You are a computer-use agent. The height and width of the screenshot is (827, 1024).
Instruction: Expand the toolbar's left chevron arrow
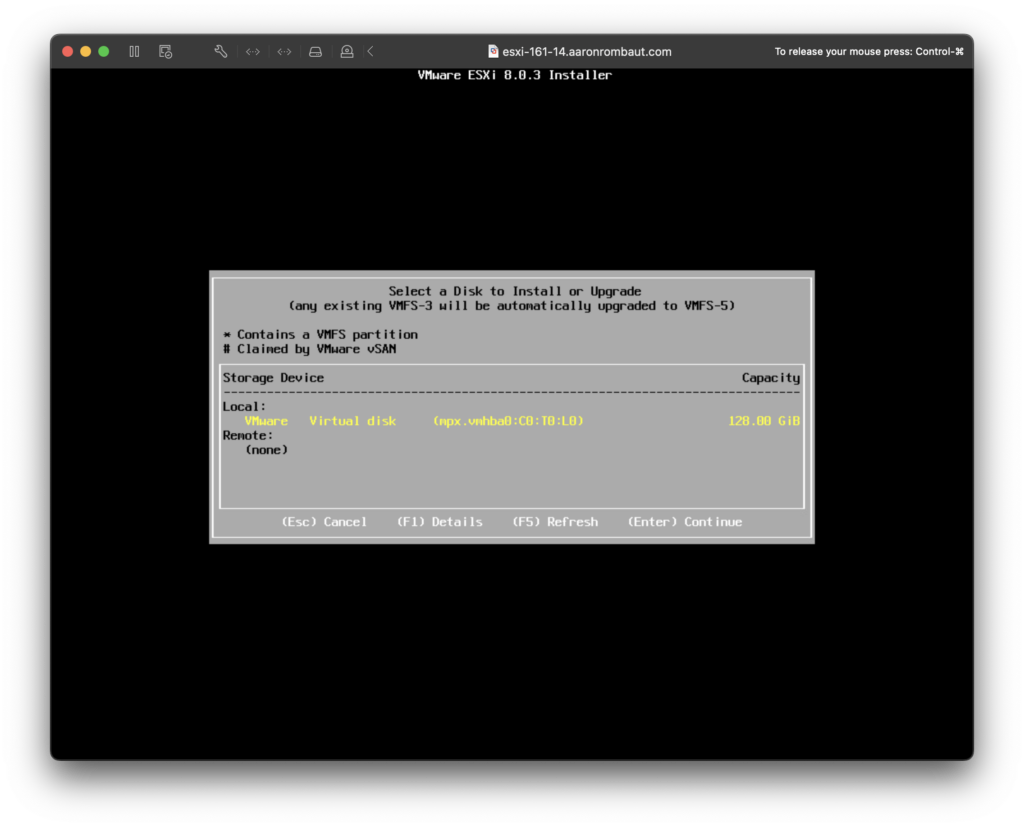[x=370, y=51]
